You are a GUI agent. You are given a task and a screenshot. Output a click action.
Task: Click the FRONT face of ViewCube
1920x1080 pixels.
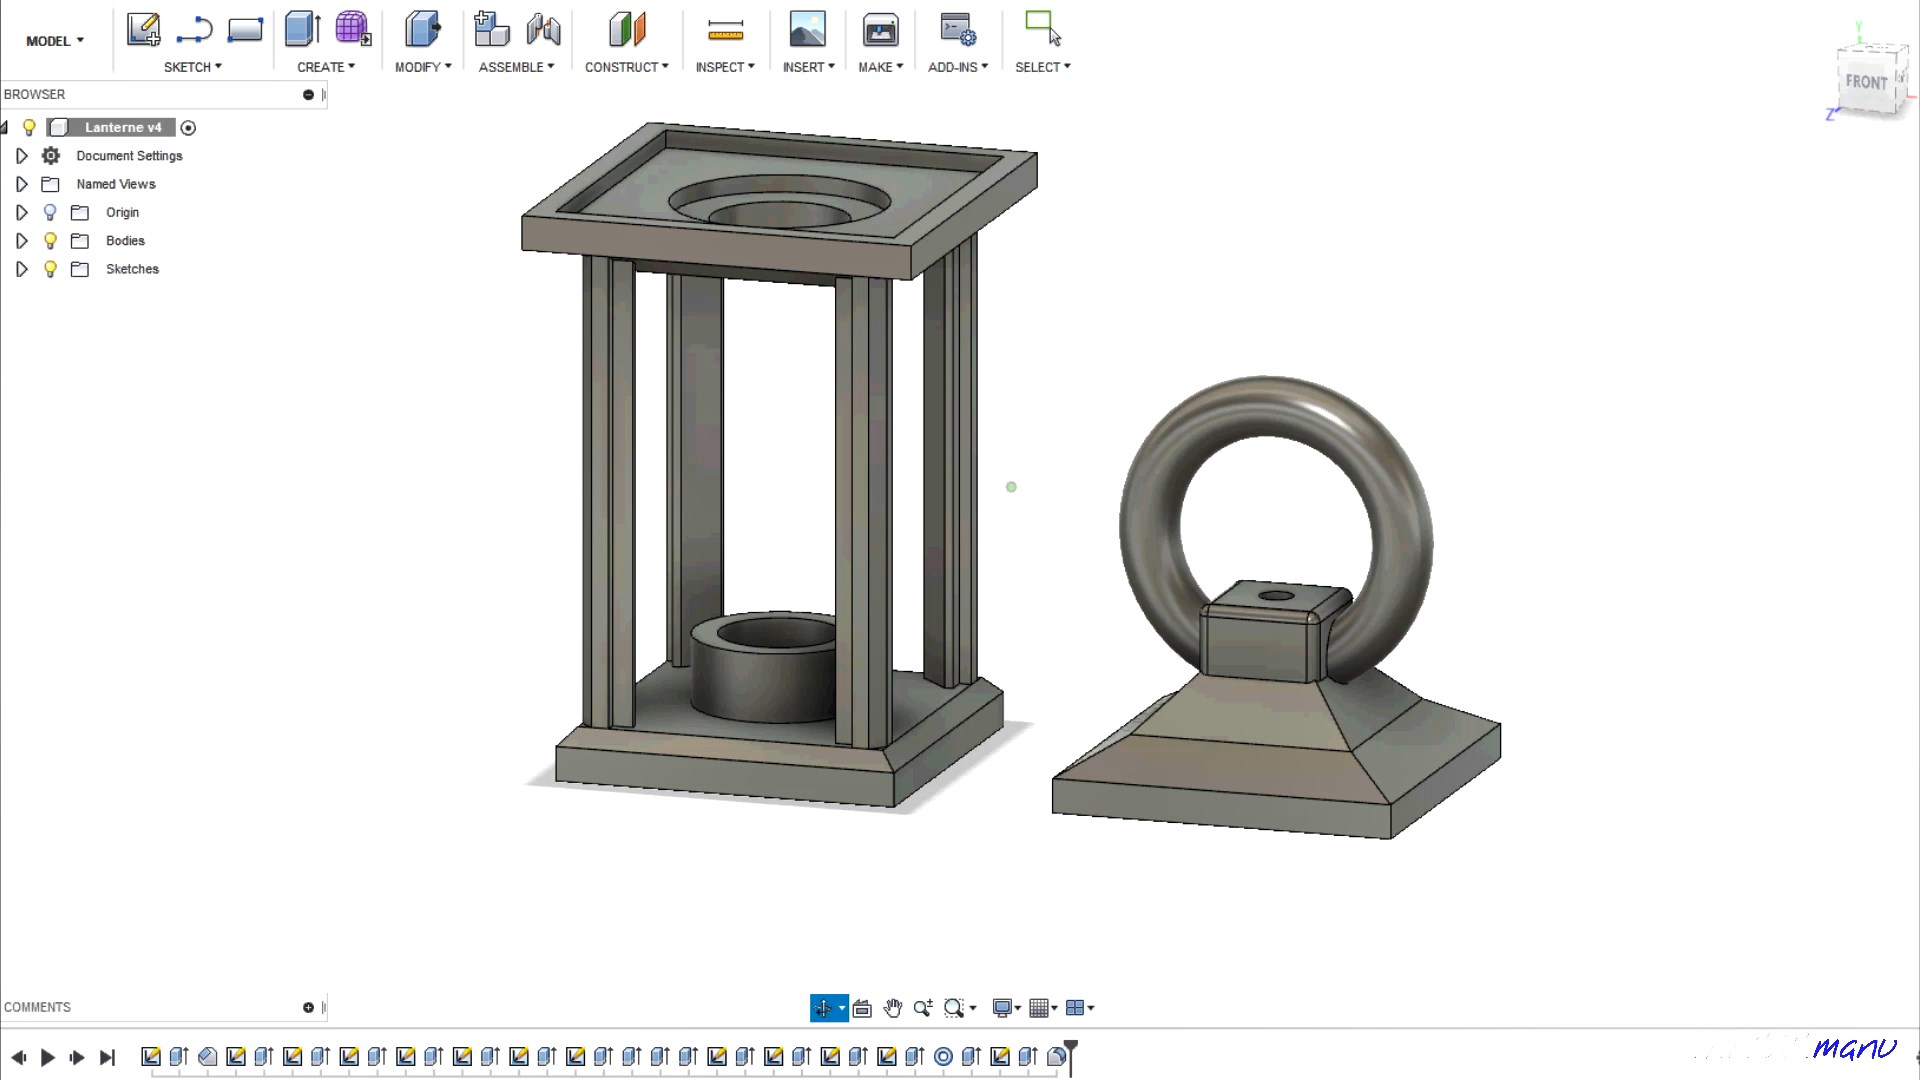(x=1866, y=82)
